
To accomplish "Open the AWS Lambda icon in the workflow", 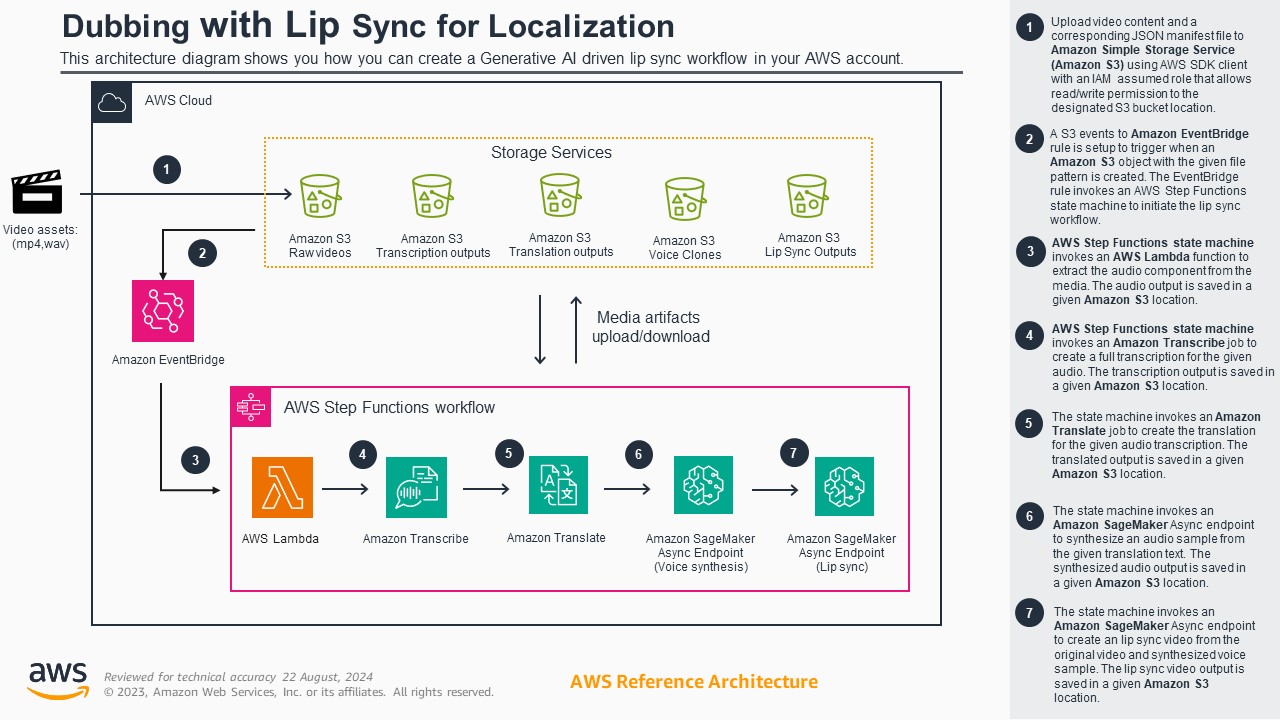I will (282, 487).
